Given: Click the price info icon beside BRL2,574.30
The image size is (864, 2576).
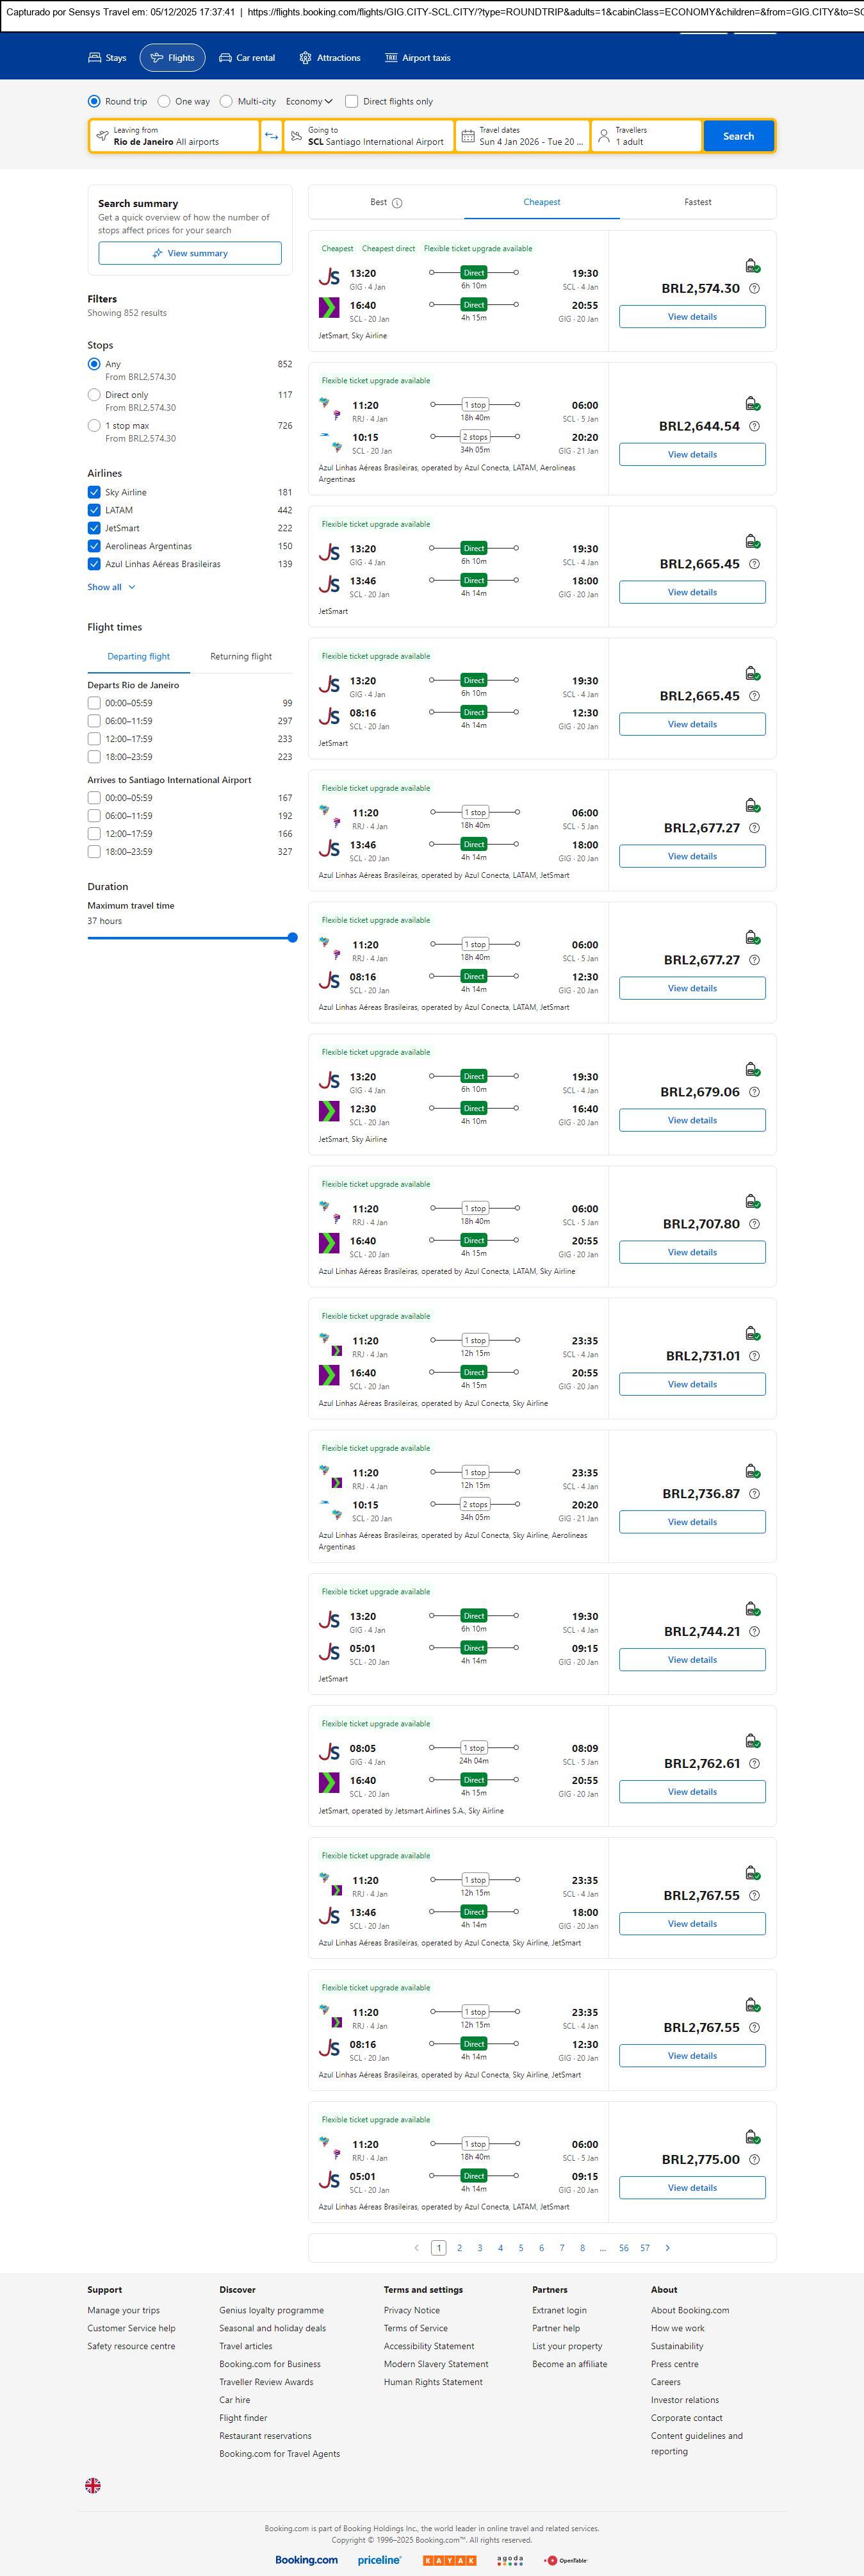Looking at the screenshot, I should coord(754,289).
